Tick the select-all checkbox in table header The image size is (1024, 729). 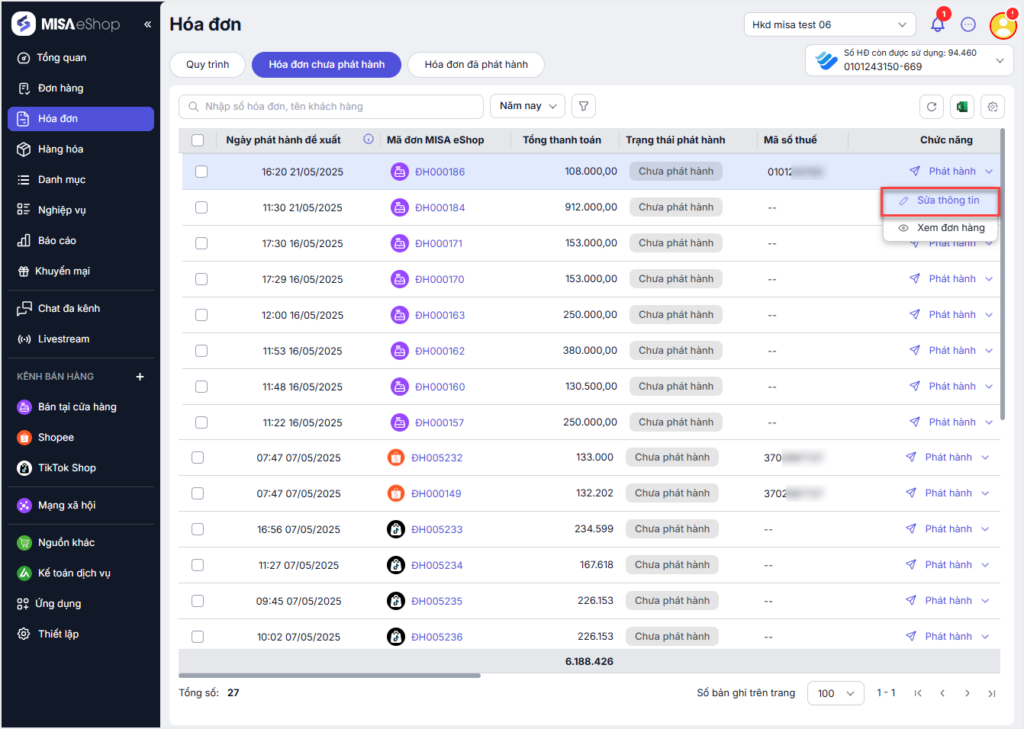198,140
